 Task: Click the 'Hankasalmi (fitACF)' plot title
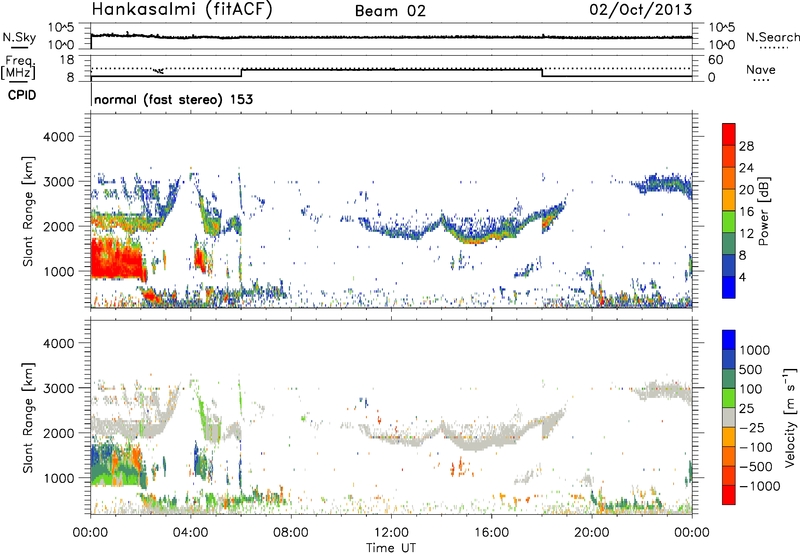[182, 10]
